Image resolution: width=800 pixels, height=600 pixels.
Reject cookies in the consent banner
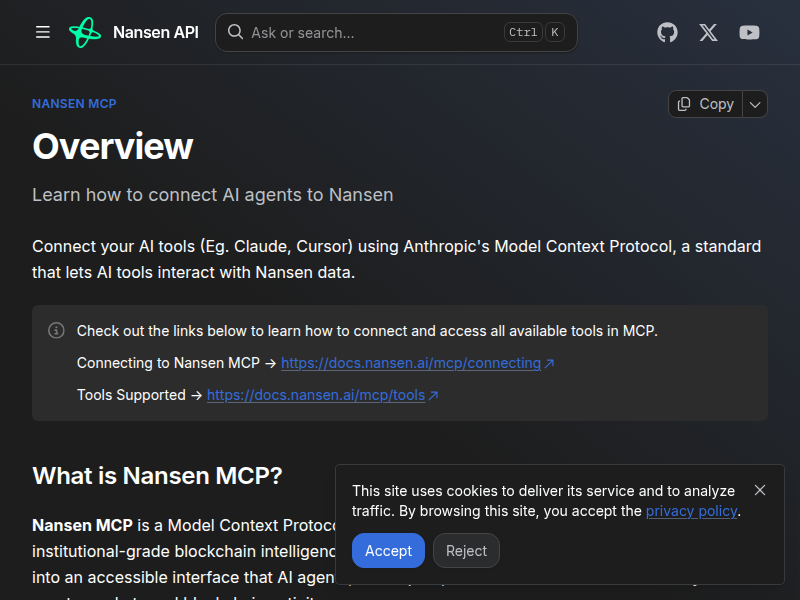click(466, 550)
